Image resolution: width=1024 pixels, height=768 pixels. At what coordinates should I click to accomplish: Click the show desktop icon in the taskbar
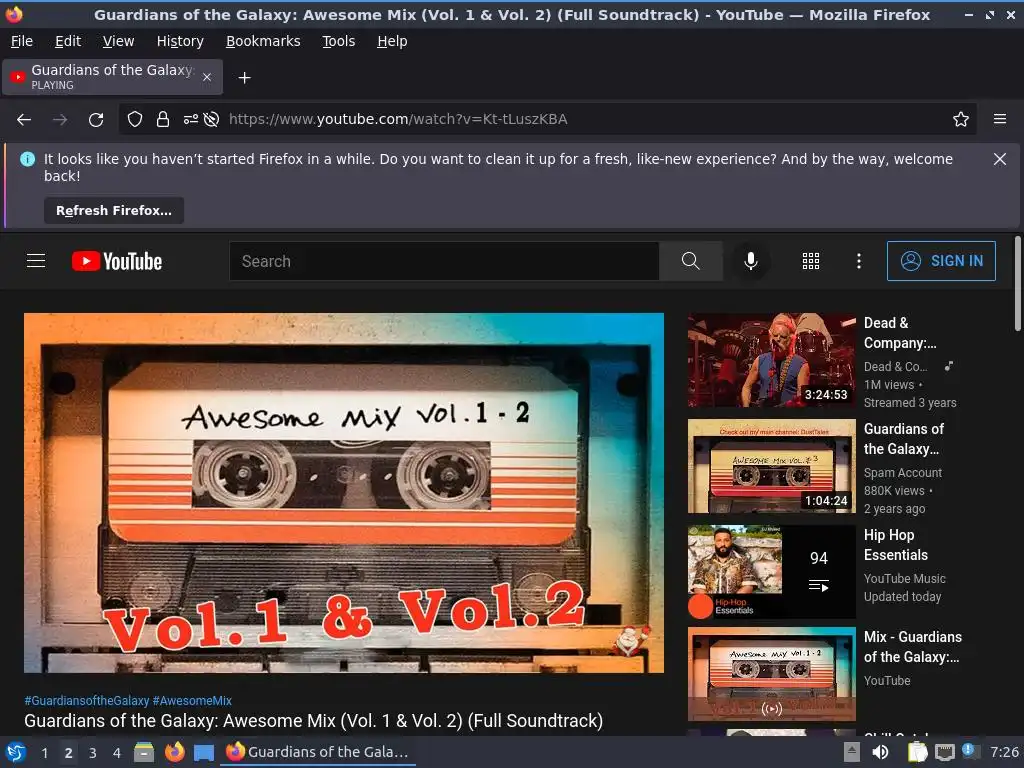click(x=204, y=752)
